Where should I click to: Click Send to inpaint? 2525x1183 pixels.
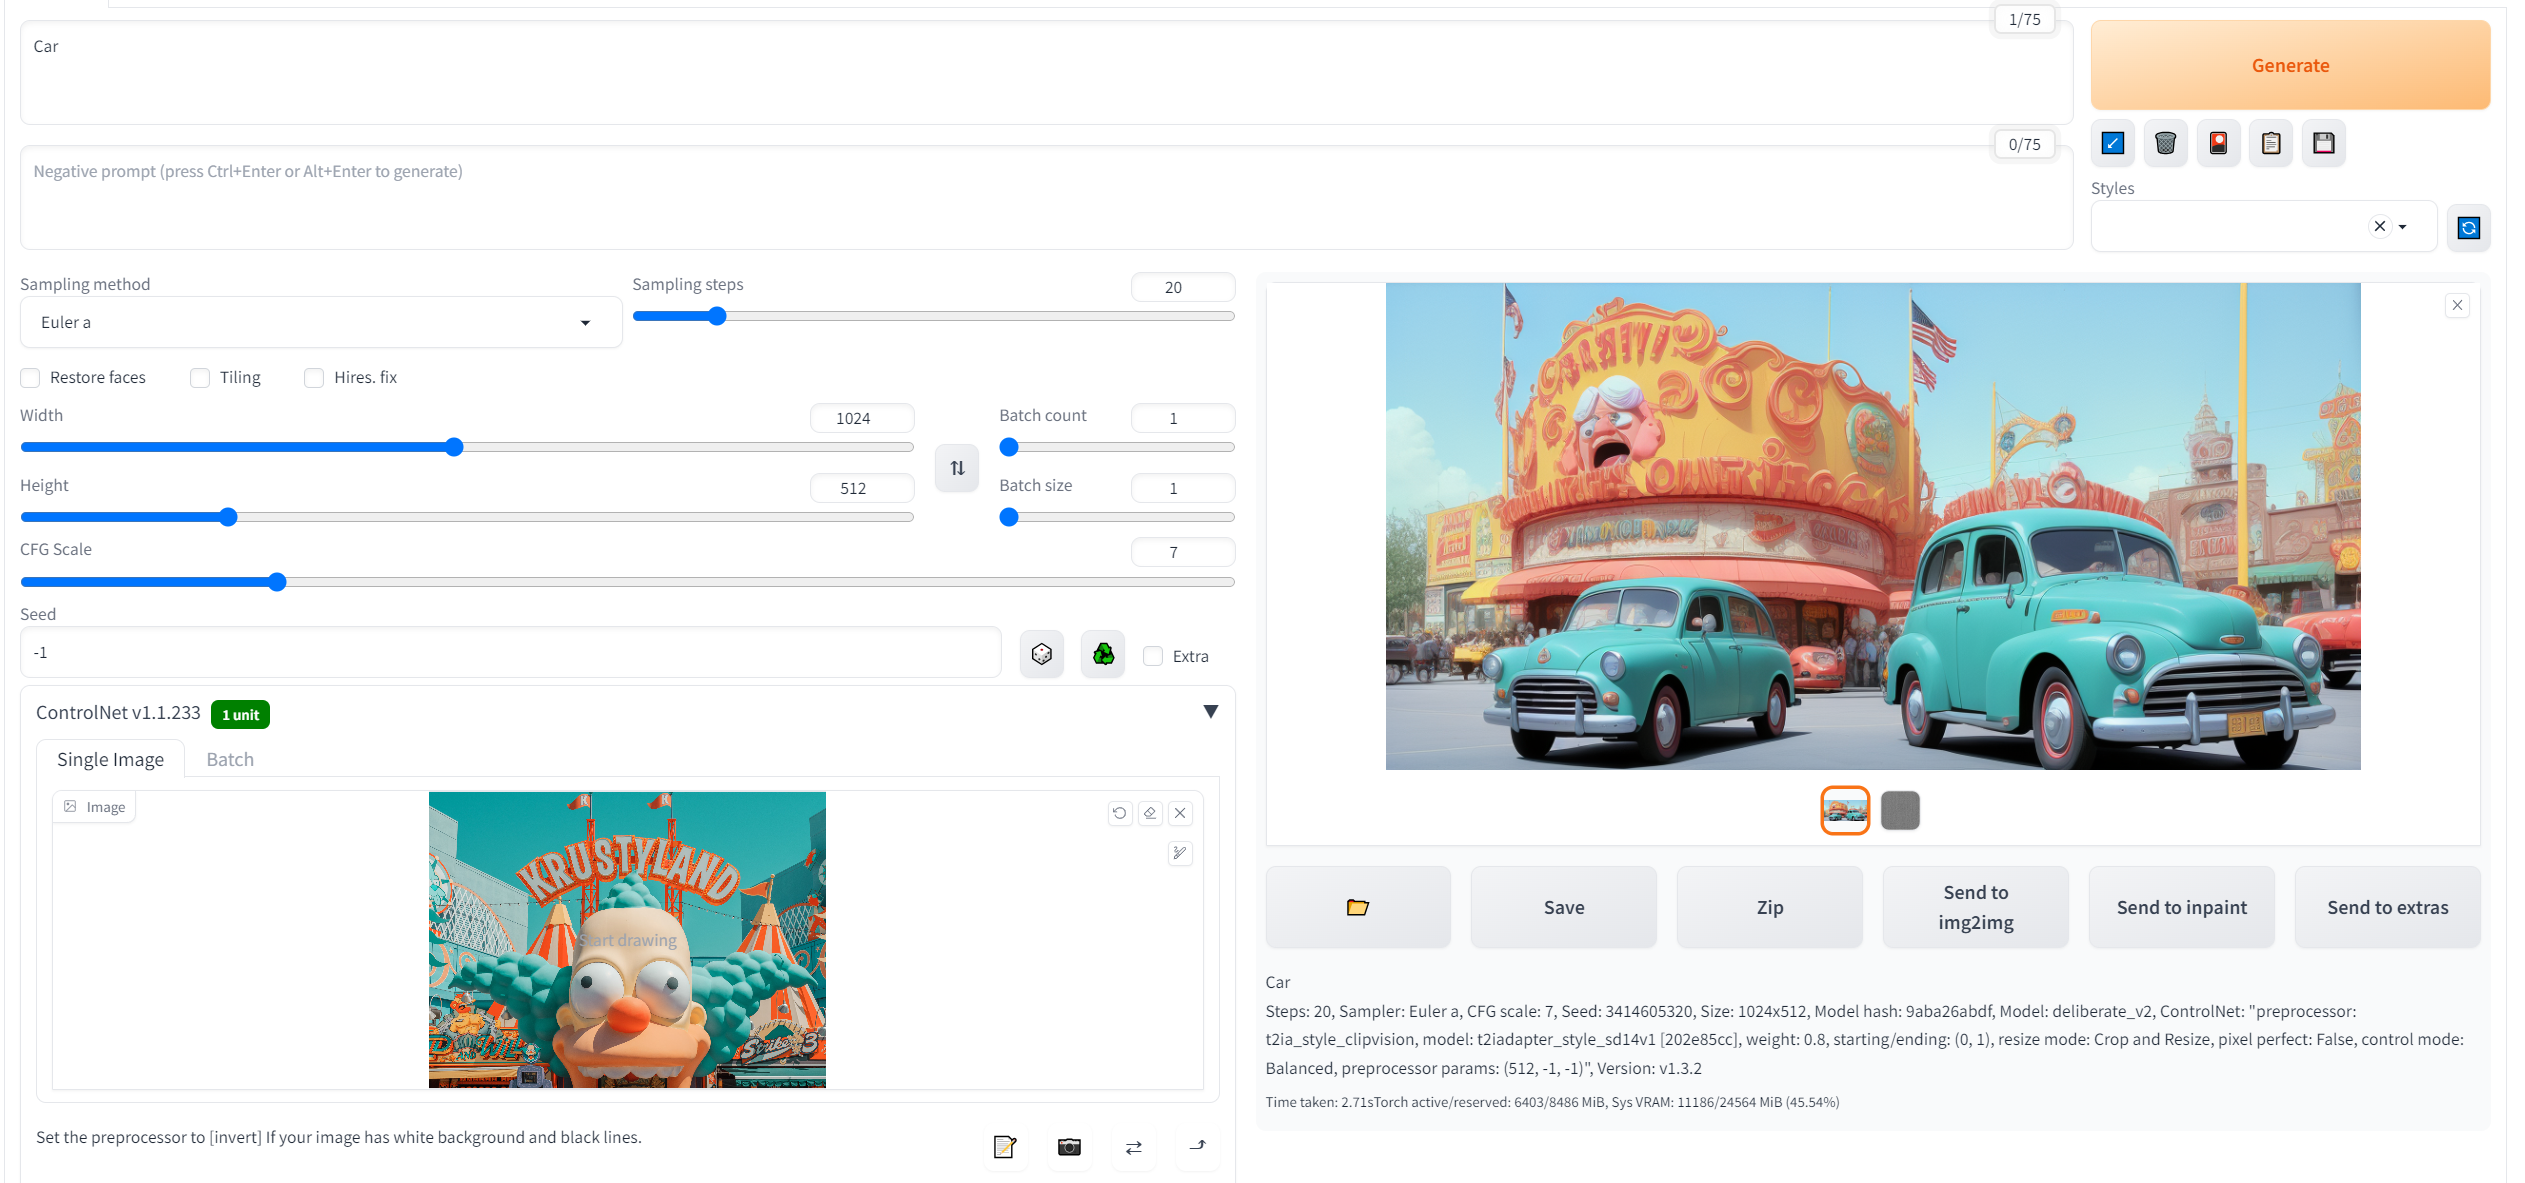click(x=2182, y=907)
